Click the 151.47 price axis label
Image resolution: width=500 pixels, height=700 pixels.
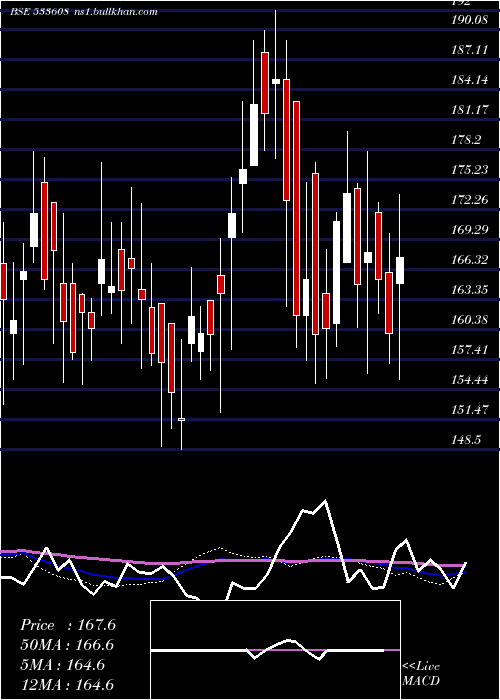tap(470, 410)
